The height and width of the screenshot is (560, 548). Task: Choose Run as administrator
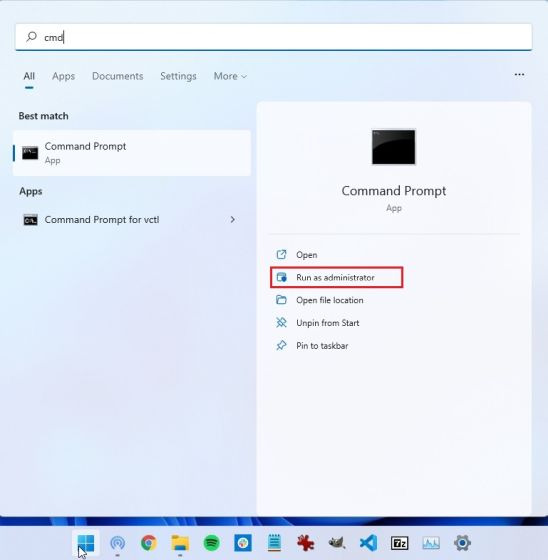click(337, 277)
